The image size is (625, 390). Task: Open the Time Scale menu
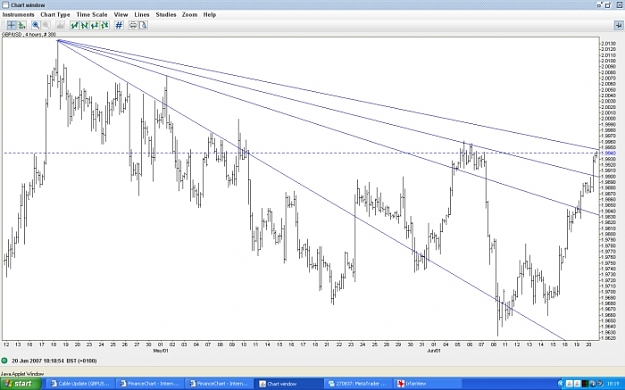coord(92,15)
